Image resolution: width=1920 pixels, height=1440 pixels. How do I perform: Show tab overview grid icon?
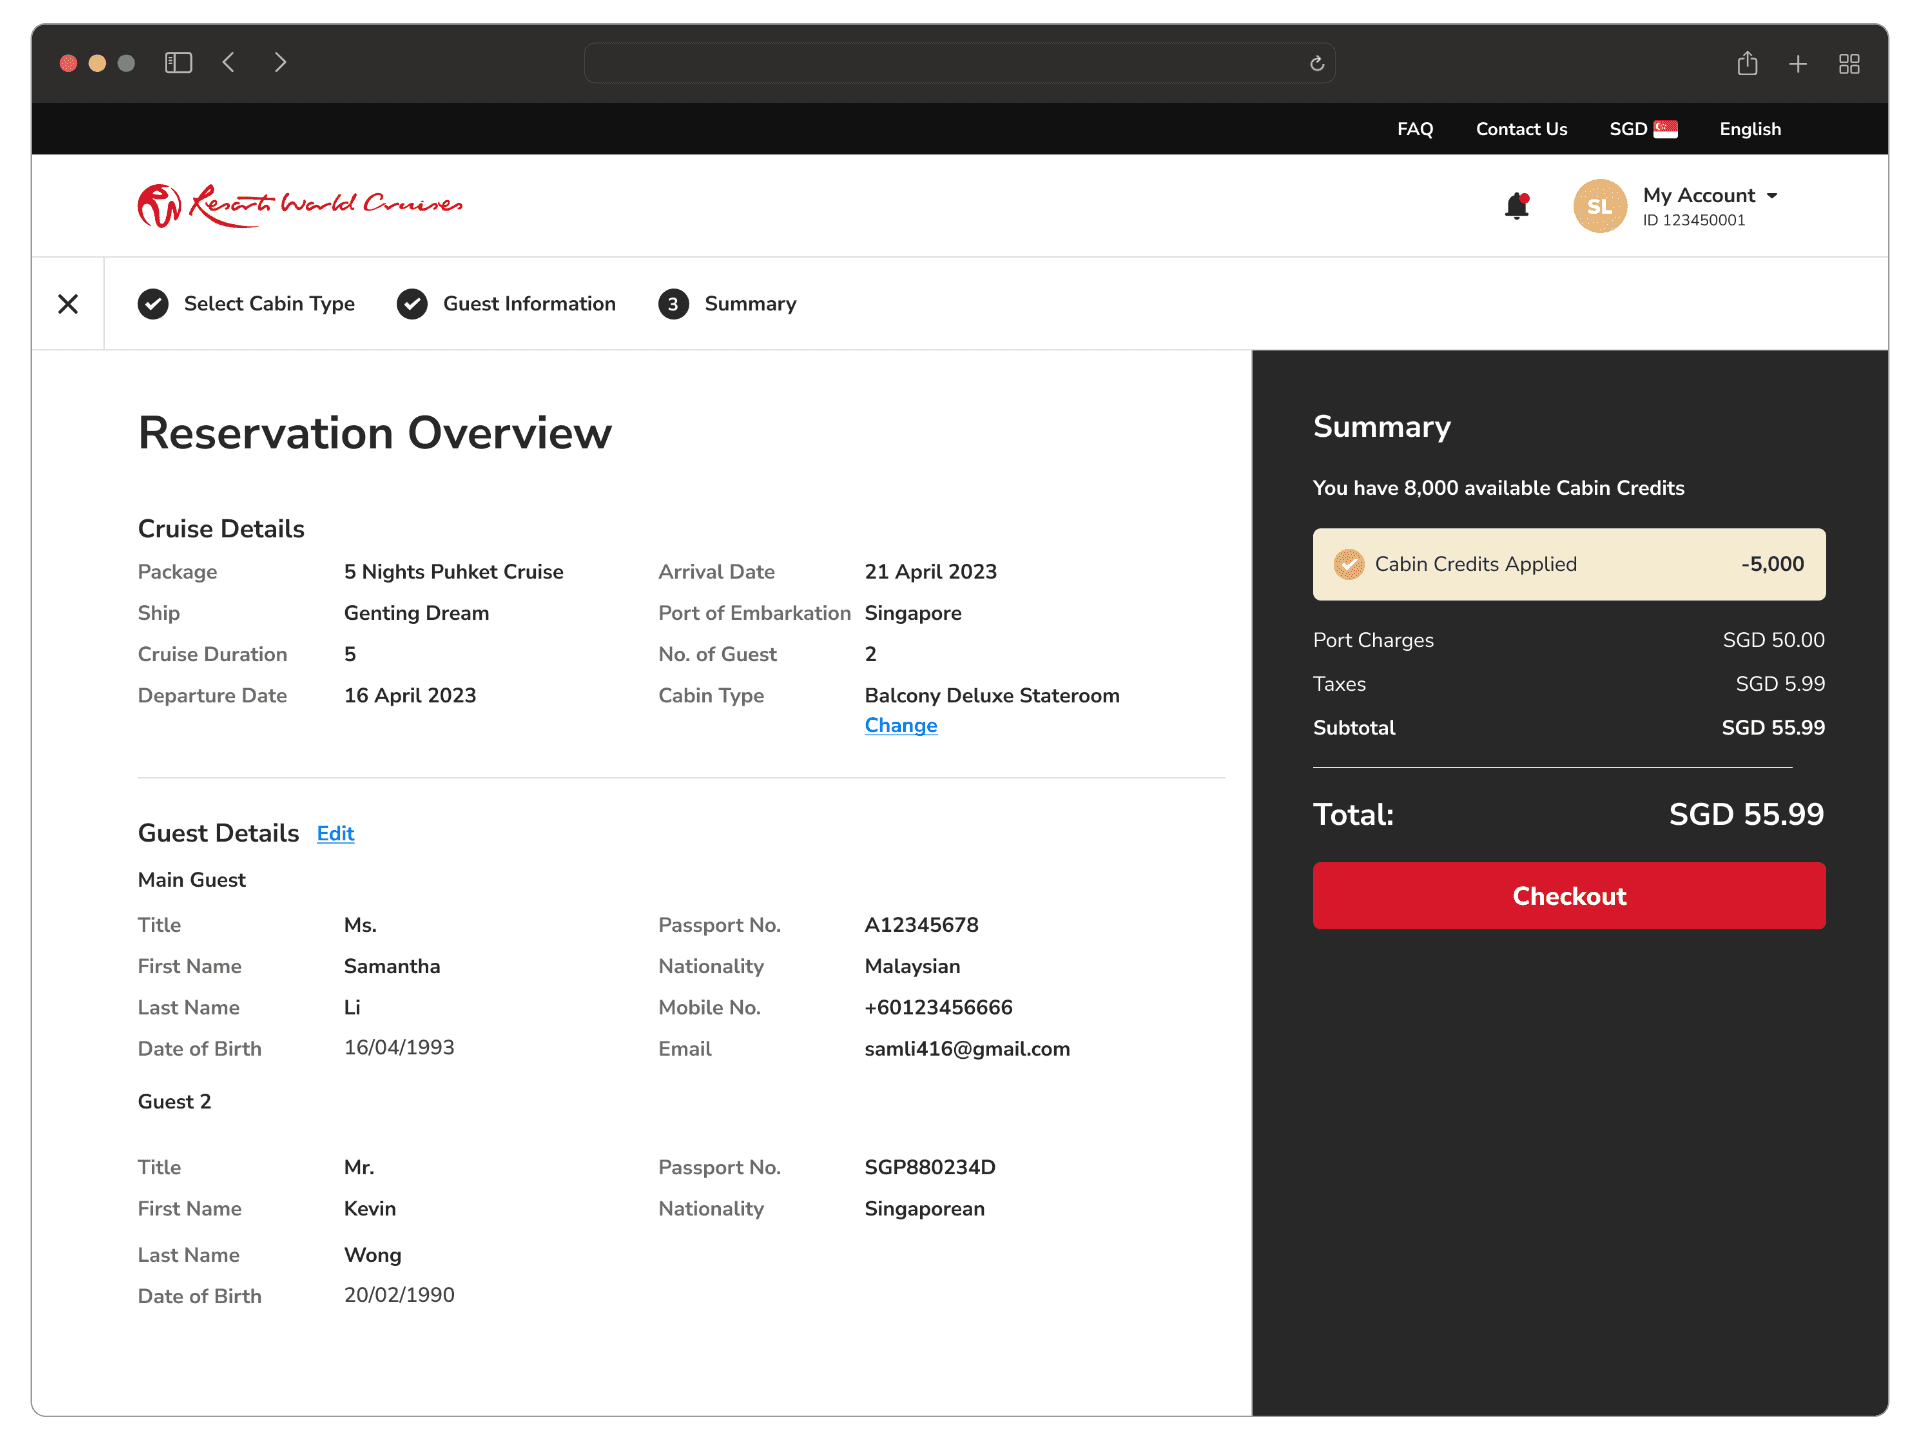pos(1849,64)
